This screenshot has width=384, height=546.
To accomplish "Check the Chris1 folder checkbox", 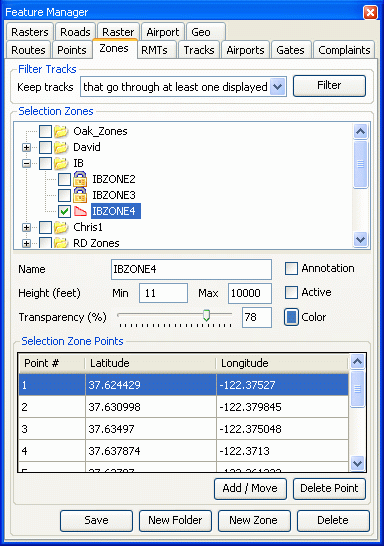I will point(45,227).
